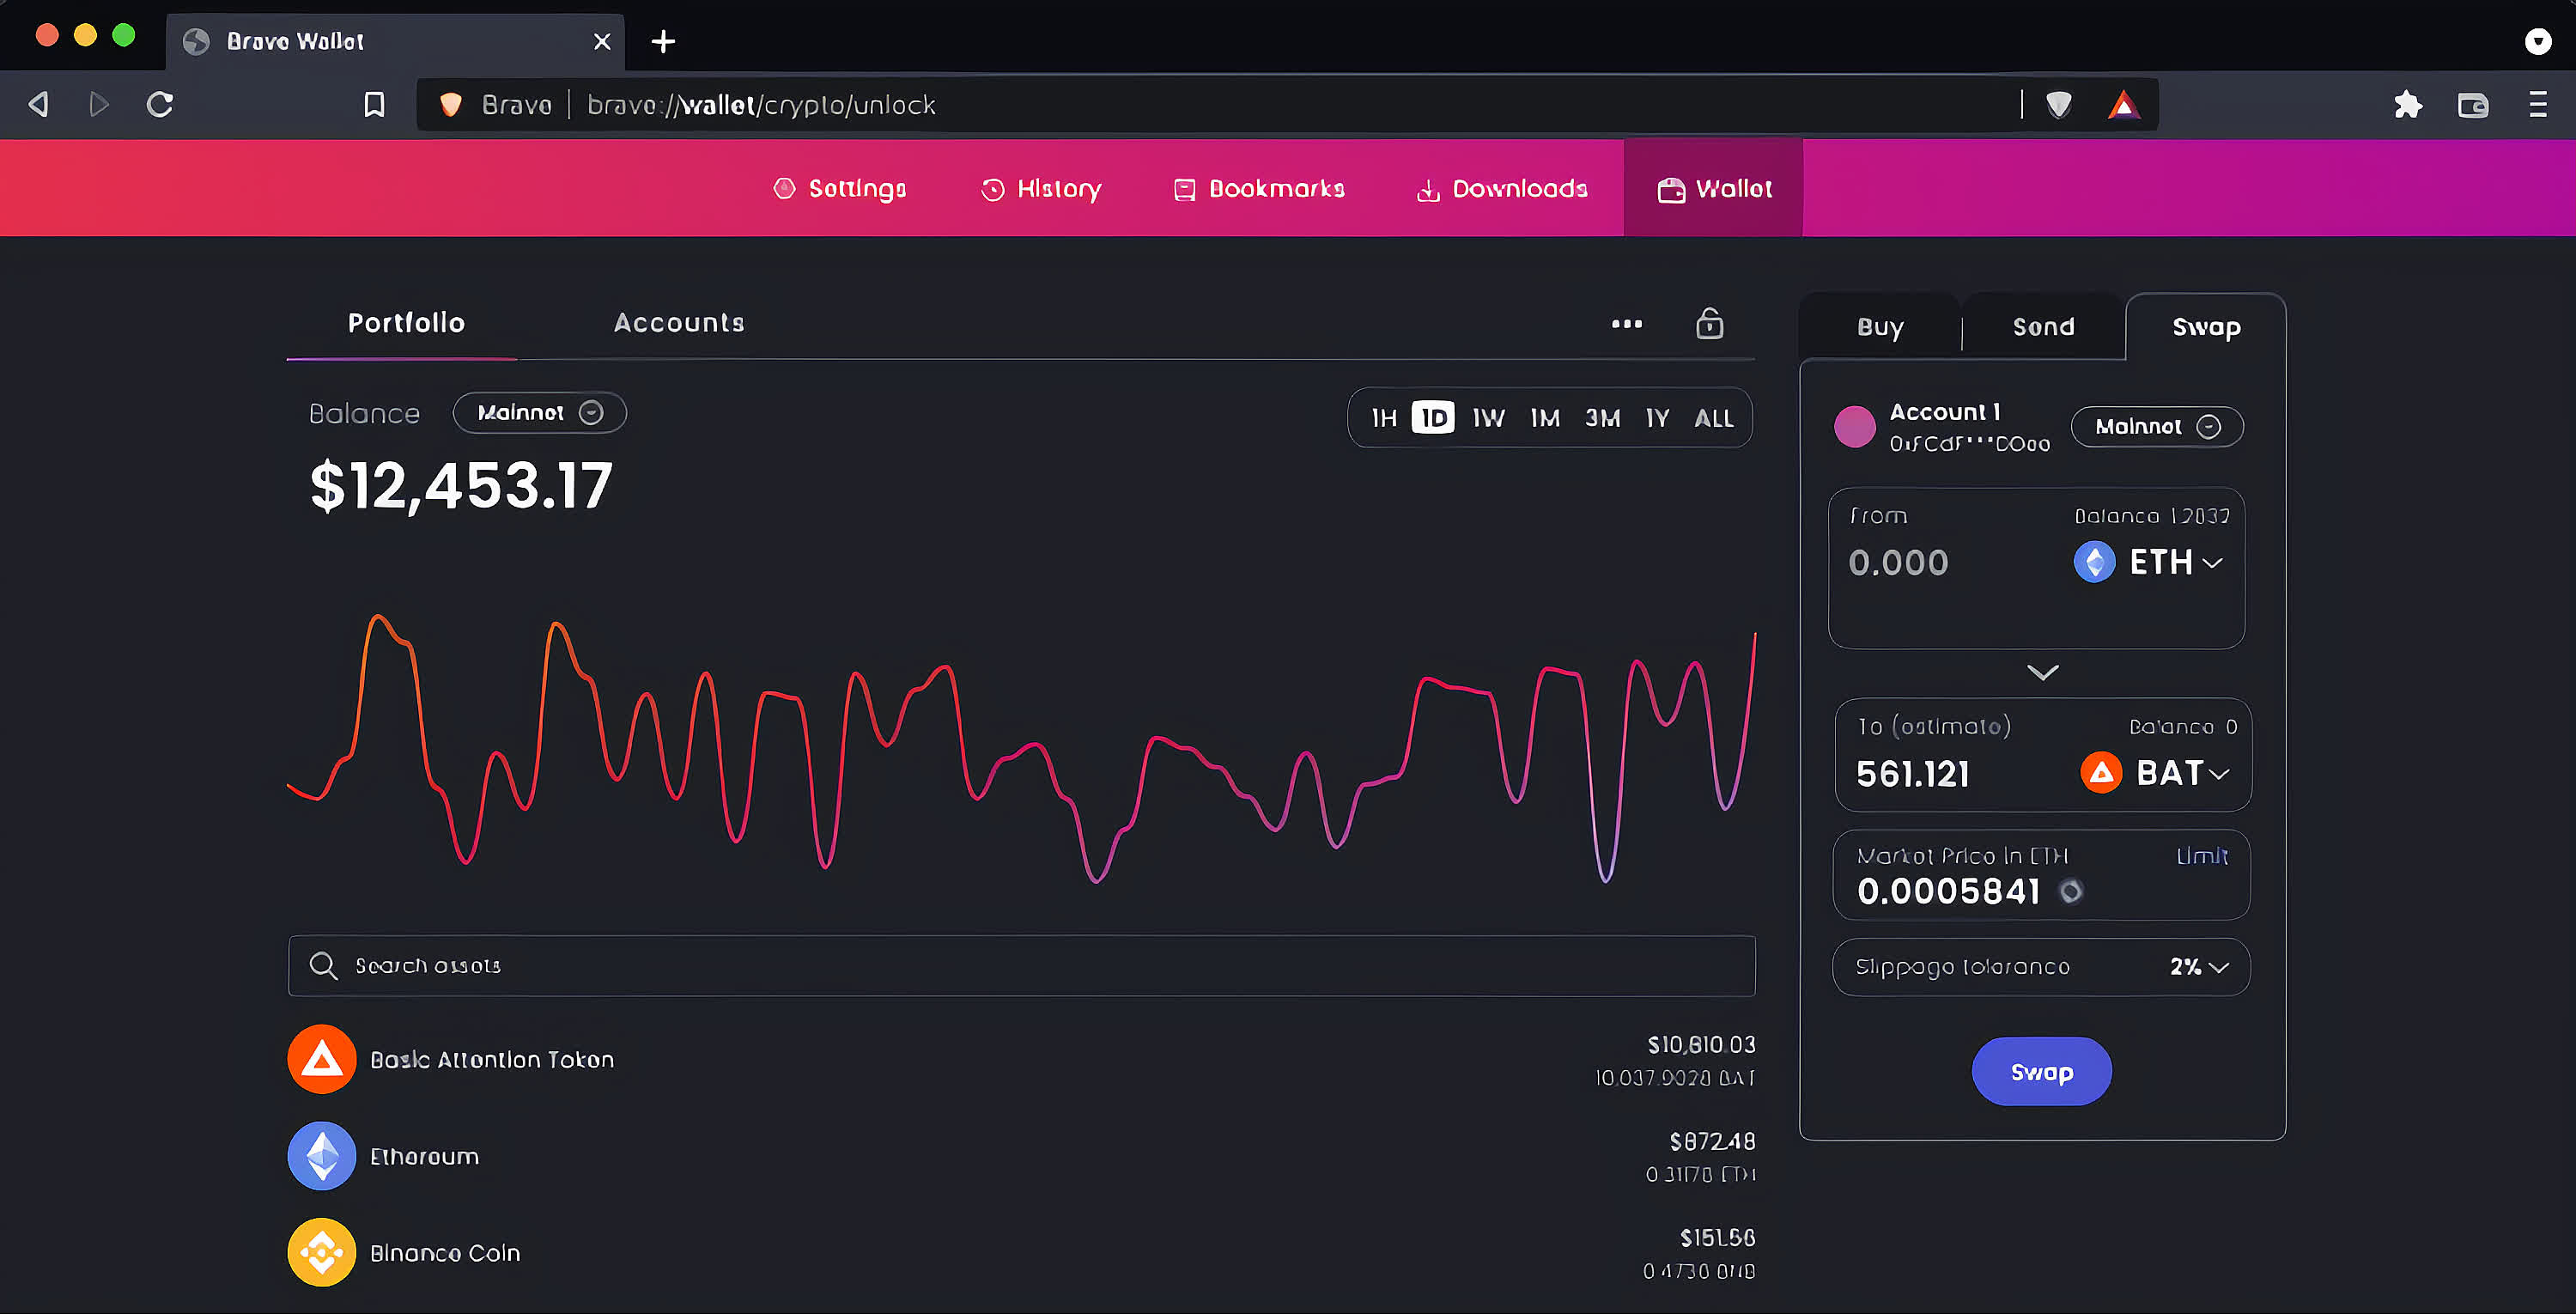Refresh market price with circular icon
This screenshot has width=2576, height=1314.
[x=2071, y=891]
